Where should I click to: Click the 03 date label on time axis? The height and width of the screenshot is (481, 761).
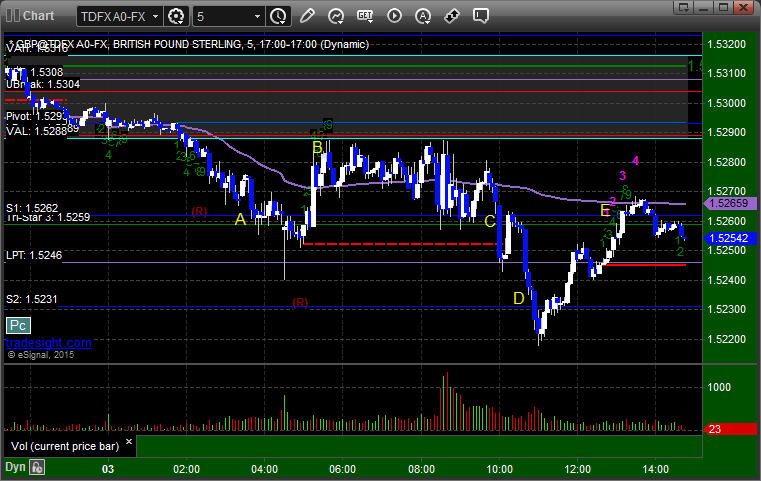pos(108,469)
